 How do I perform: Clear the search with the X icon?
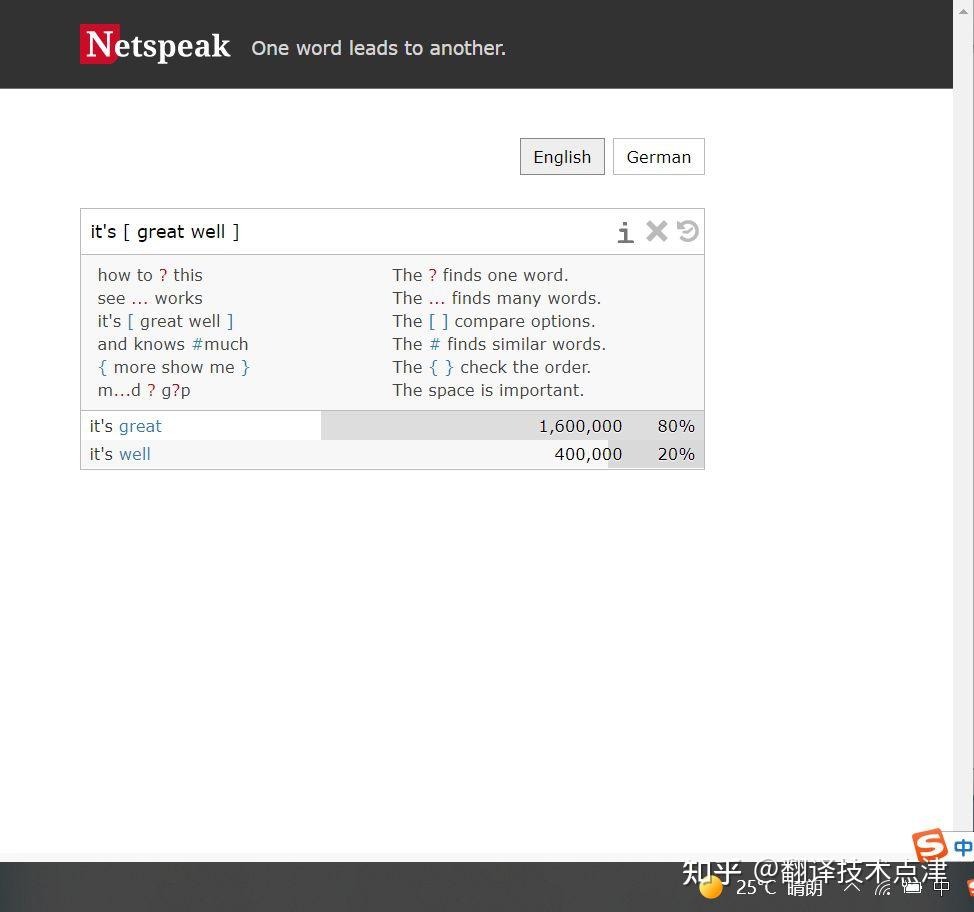(656, 231)
